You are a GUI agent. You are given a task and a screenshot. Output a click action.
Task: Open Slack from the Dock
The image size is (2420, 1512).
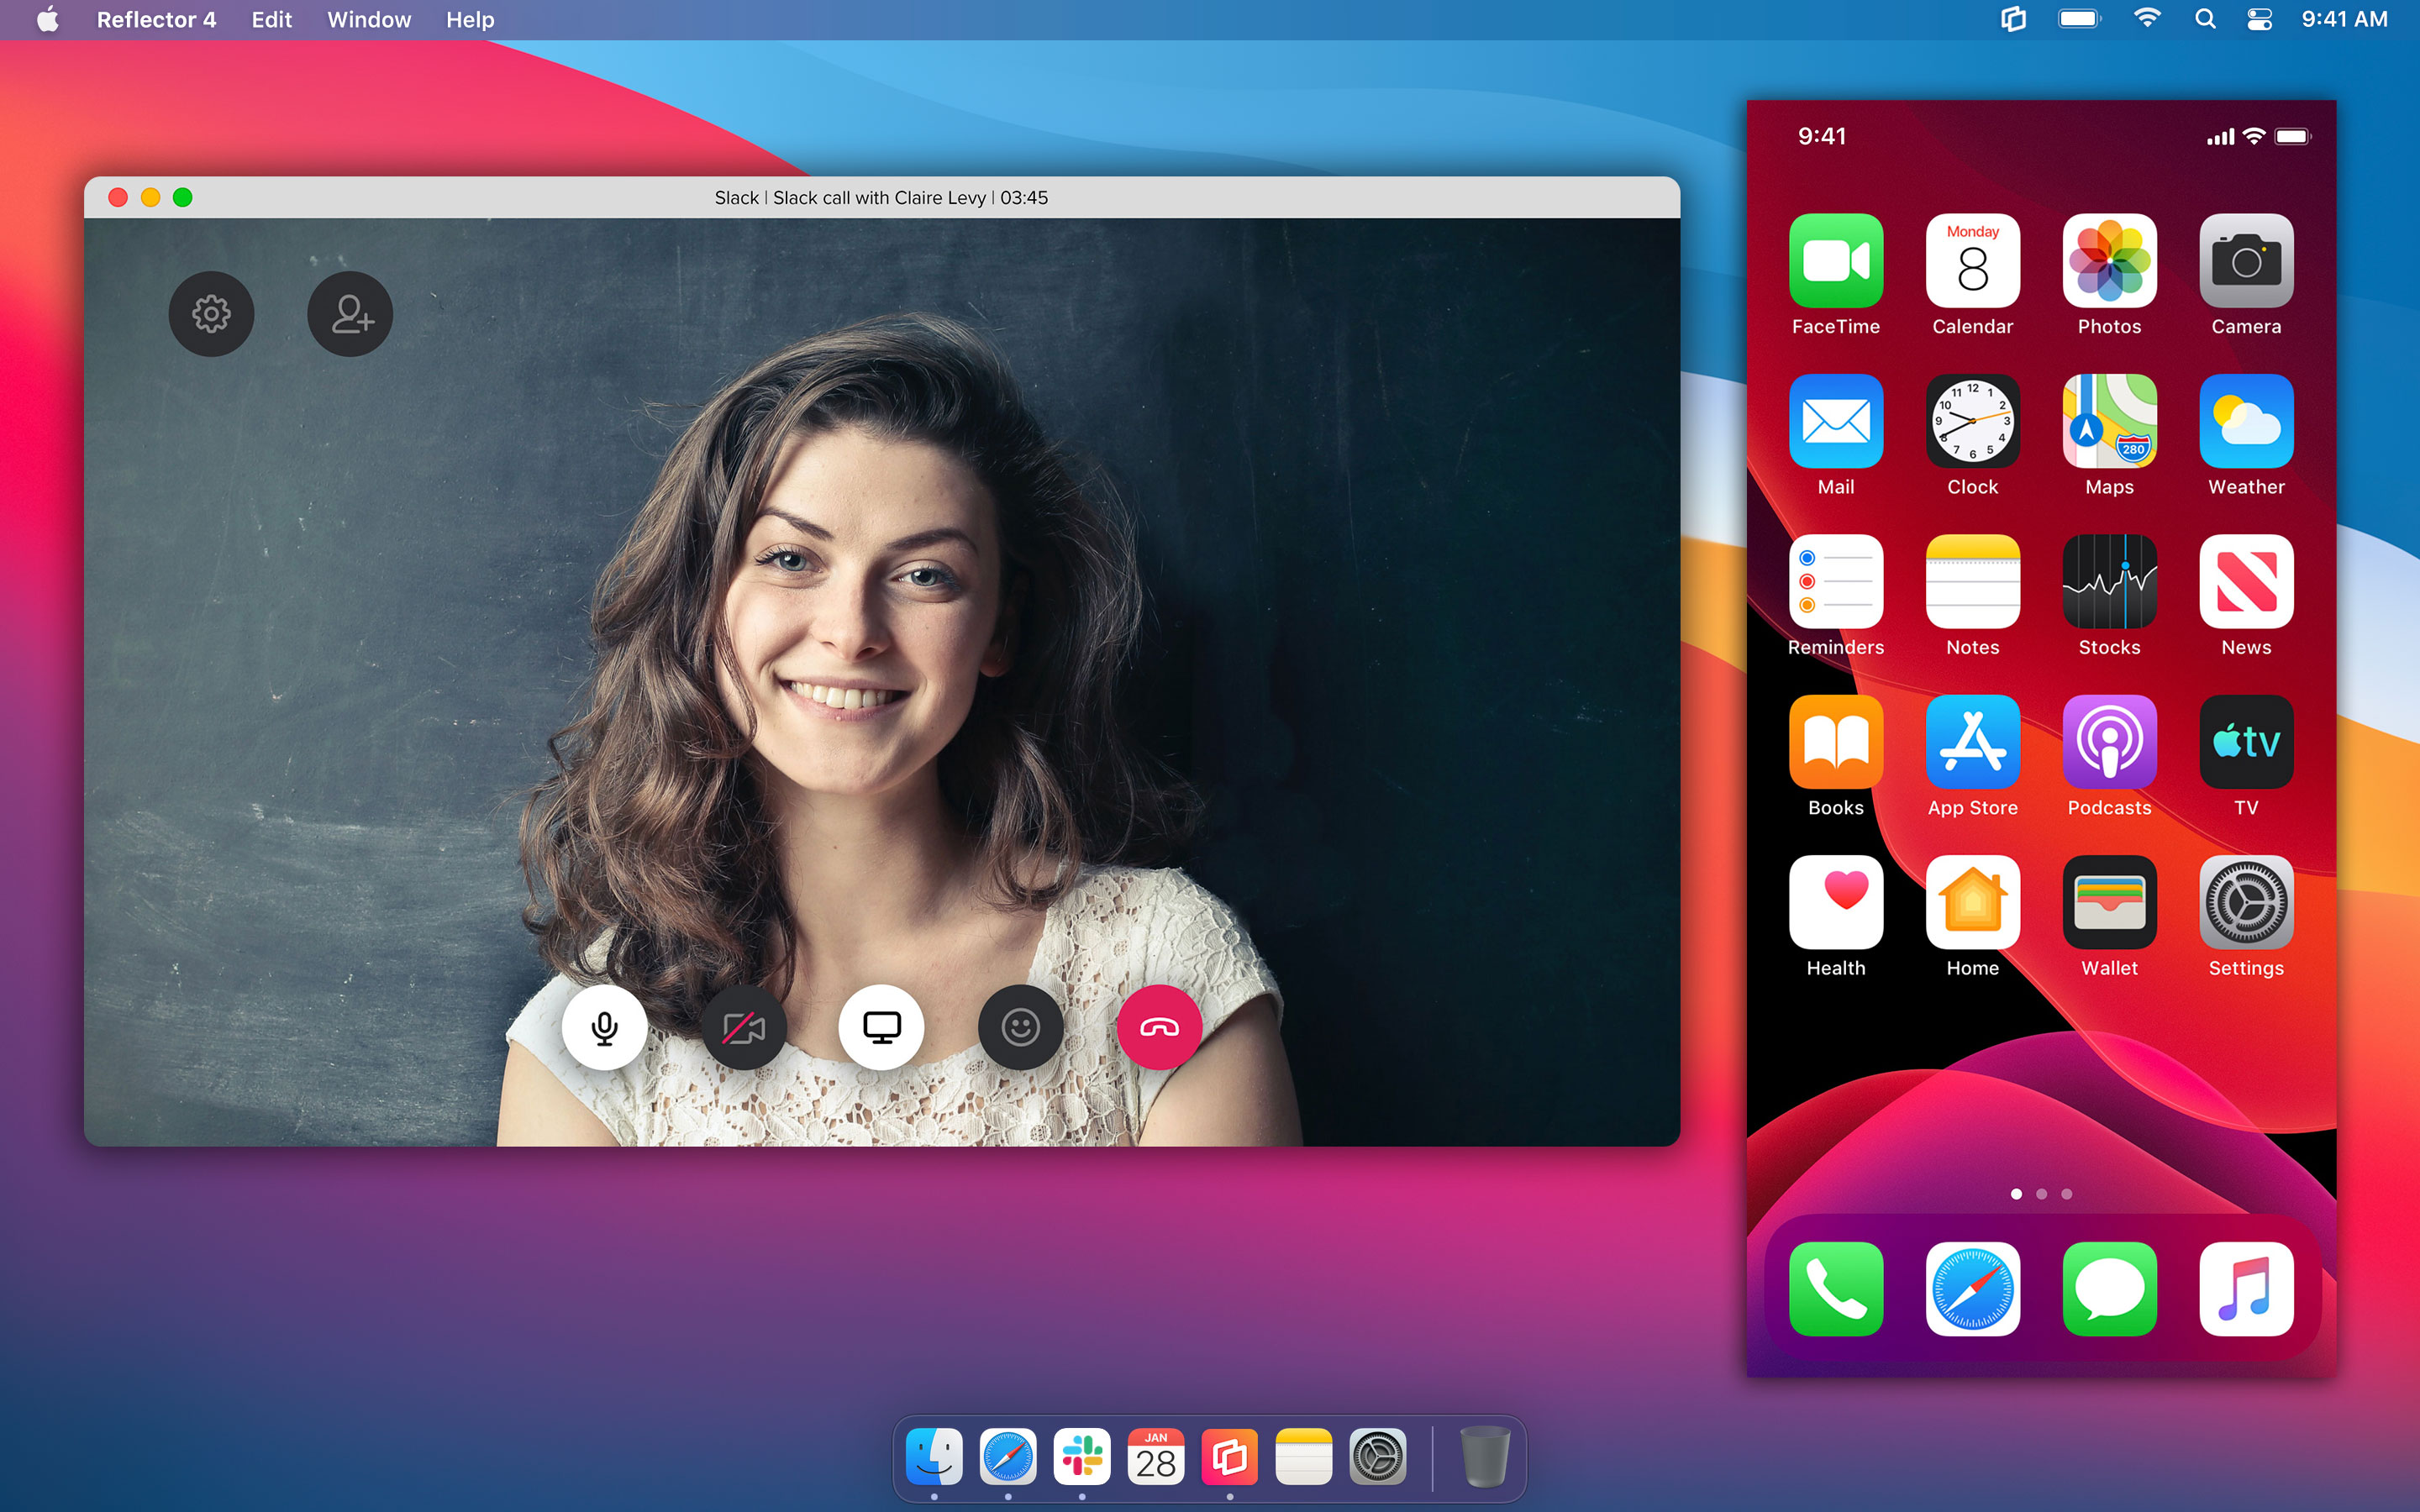pos(1081,1457)
